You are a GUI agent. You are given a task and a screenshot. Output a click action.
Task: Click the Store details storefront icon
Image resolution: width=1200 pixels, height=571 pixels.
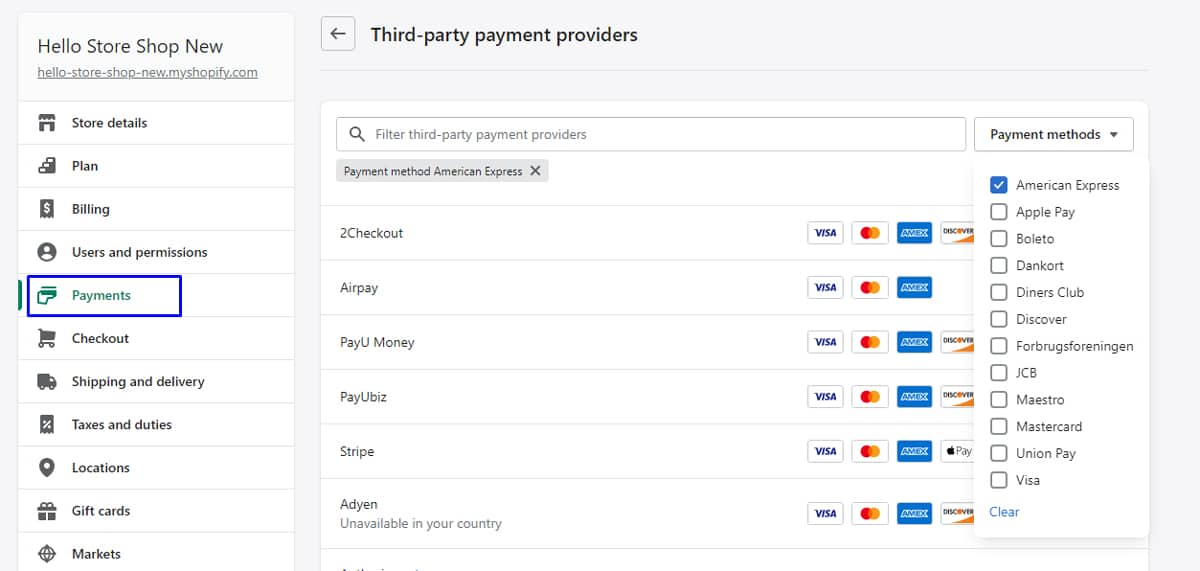pos(46,123)
